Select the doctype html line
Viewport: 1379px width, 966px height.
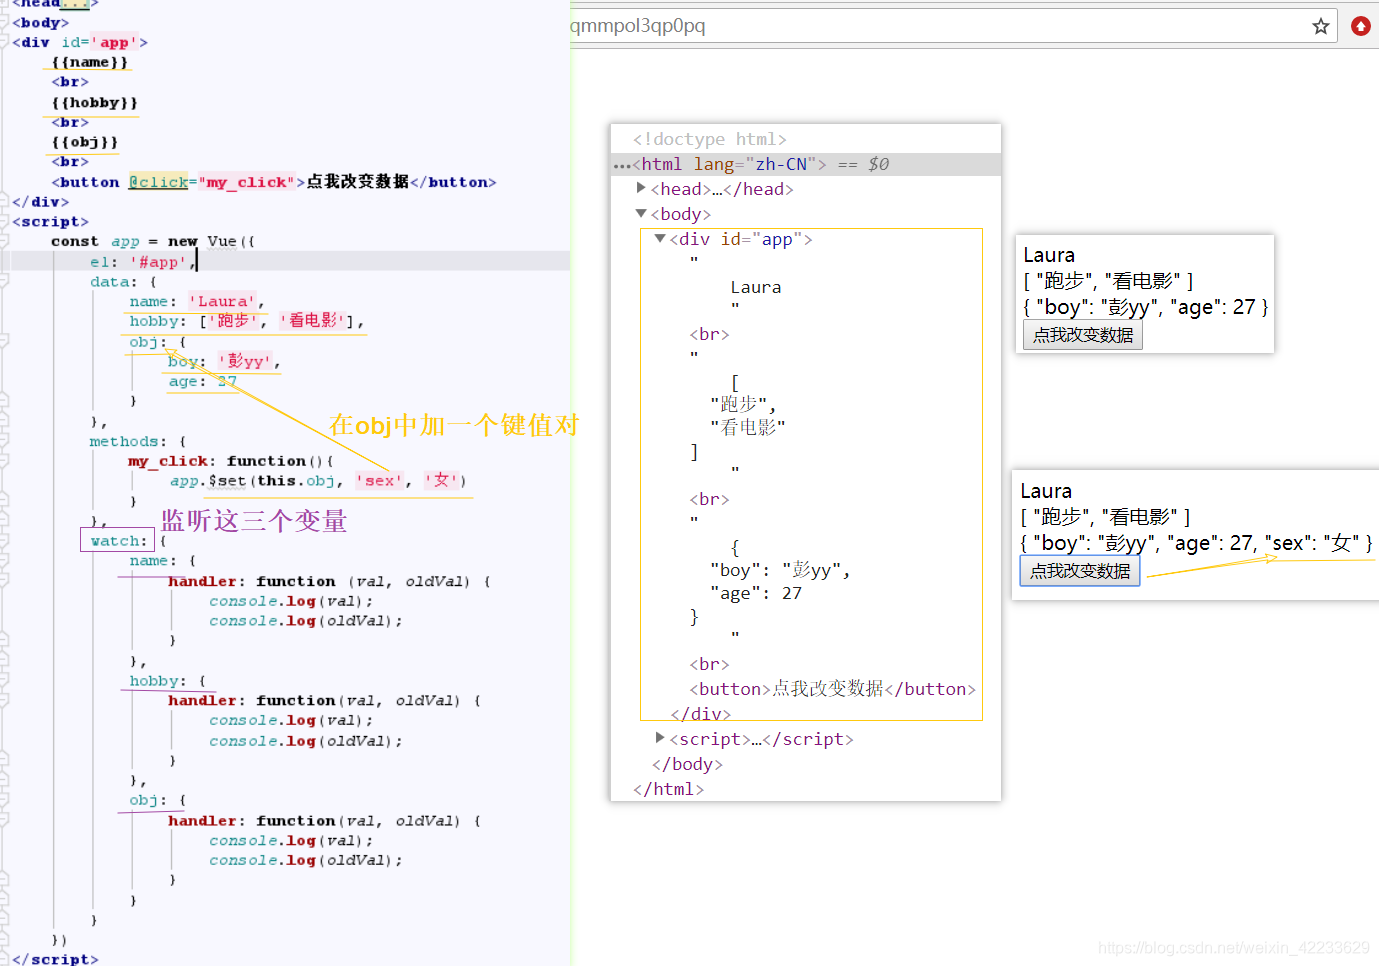click(710, 139)
